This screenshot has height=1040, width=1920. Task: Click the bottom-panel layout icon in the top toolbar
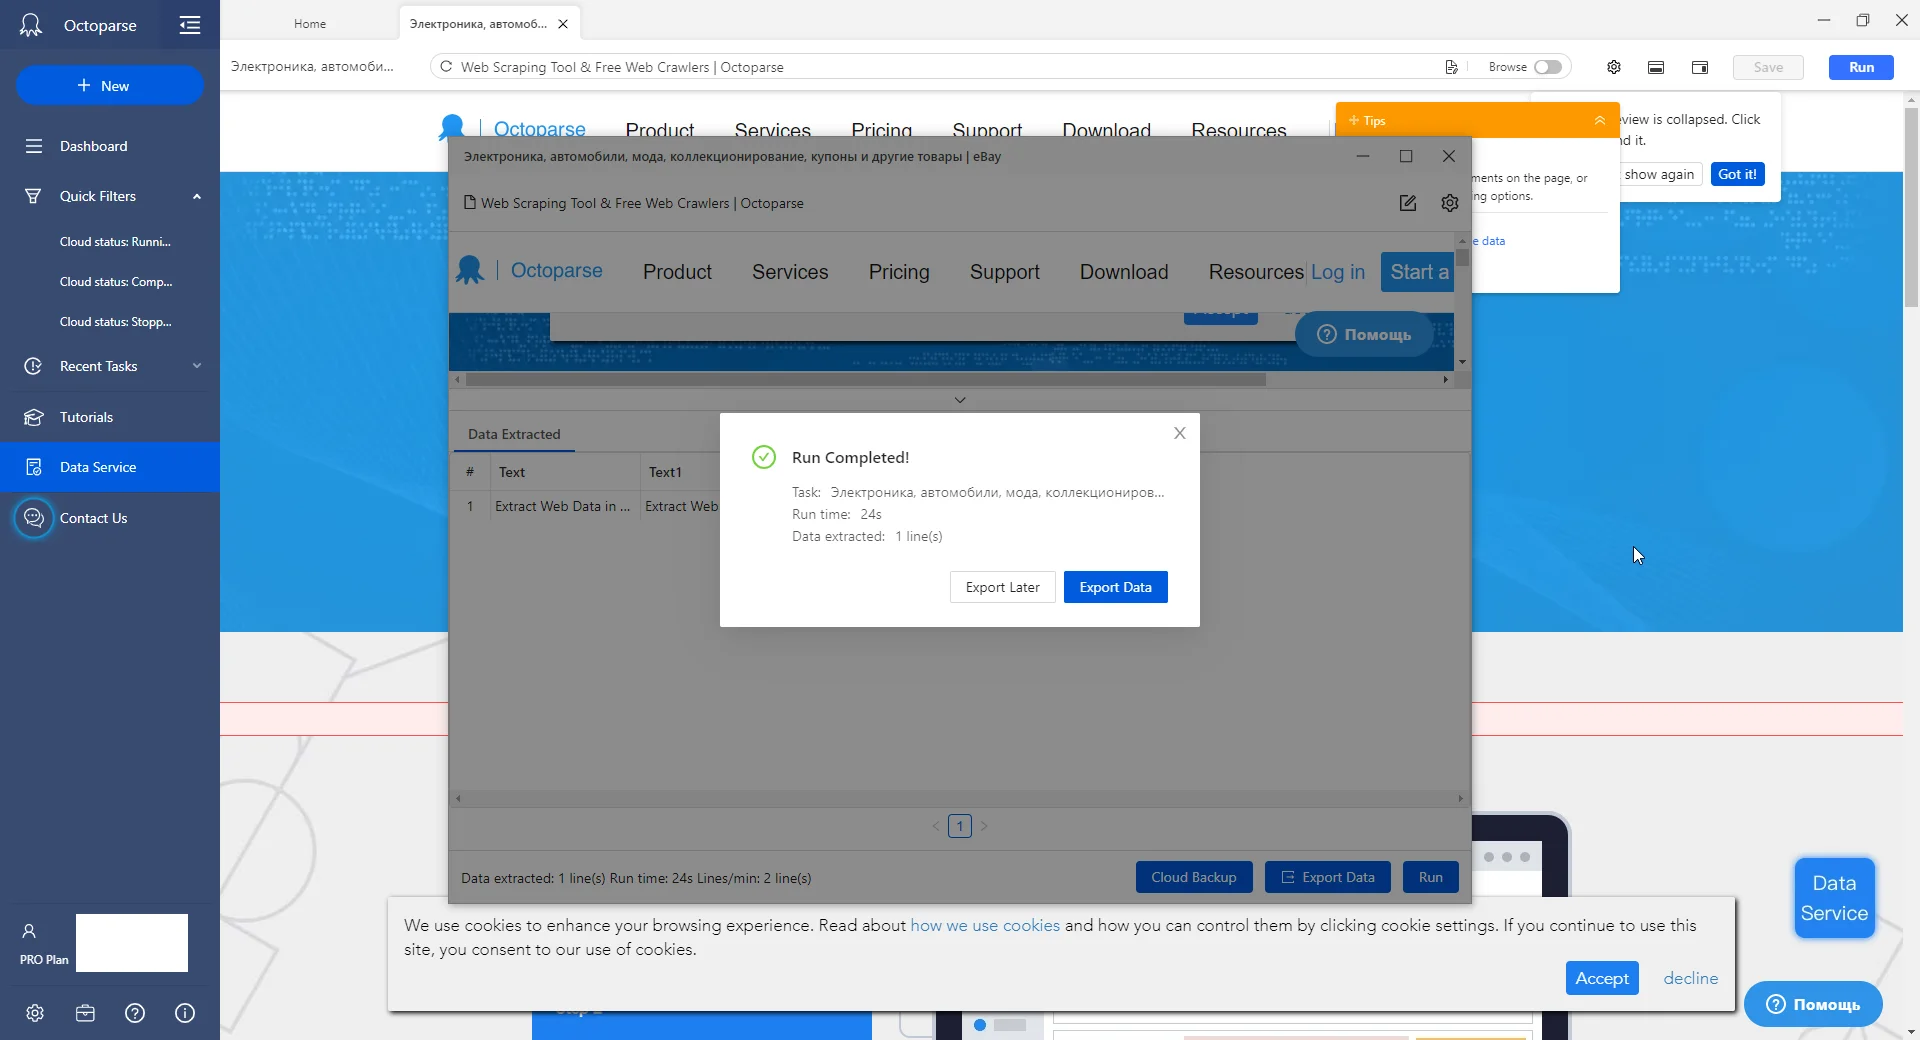(x=1656, y=67)
